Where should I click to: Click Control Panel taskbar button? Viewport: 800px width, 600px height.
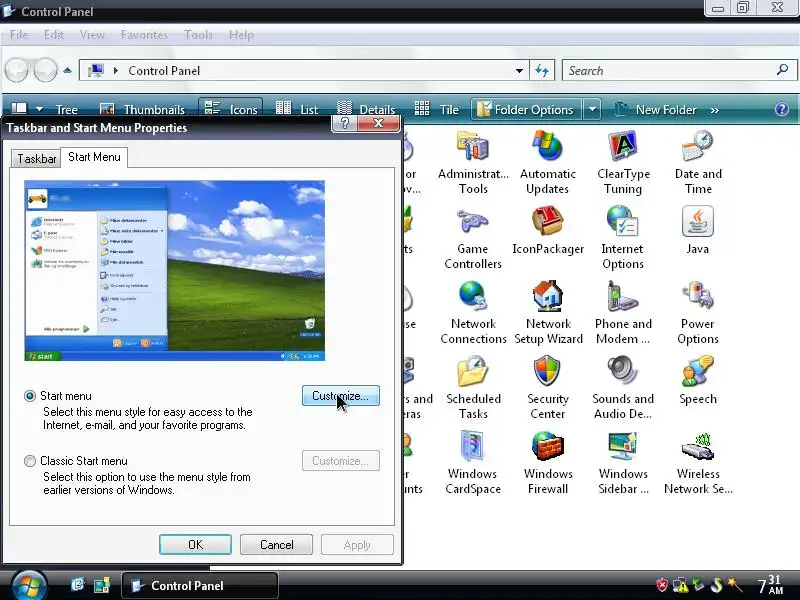click(200, 586)
